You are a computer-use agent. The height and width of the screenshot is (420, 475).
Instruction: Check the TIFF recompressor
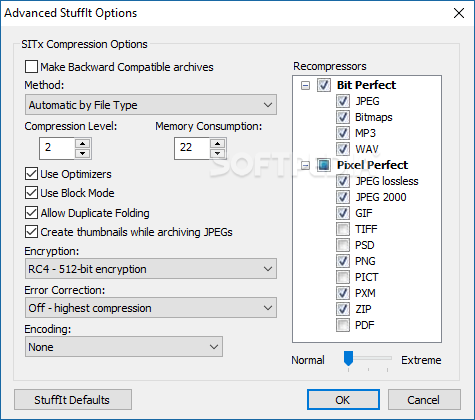point(343,229)
